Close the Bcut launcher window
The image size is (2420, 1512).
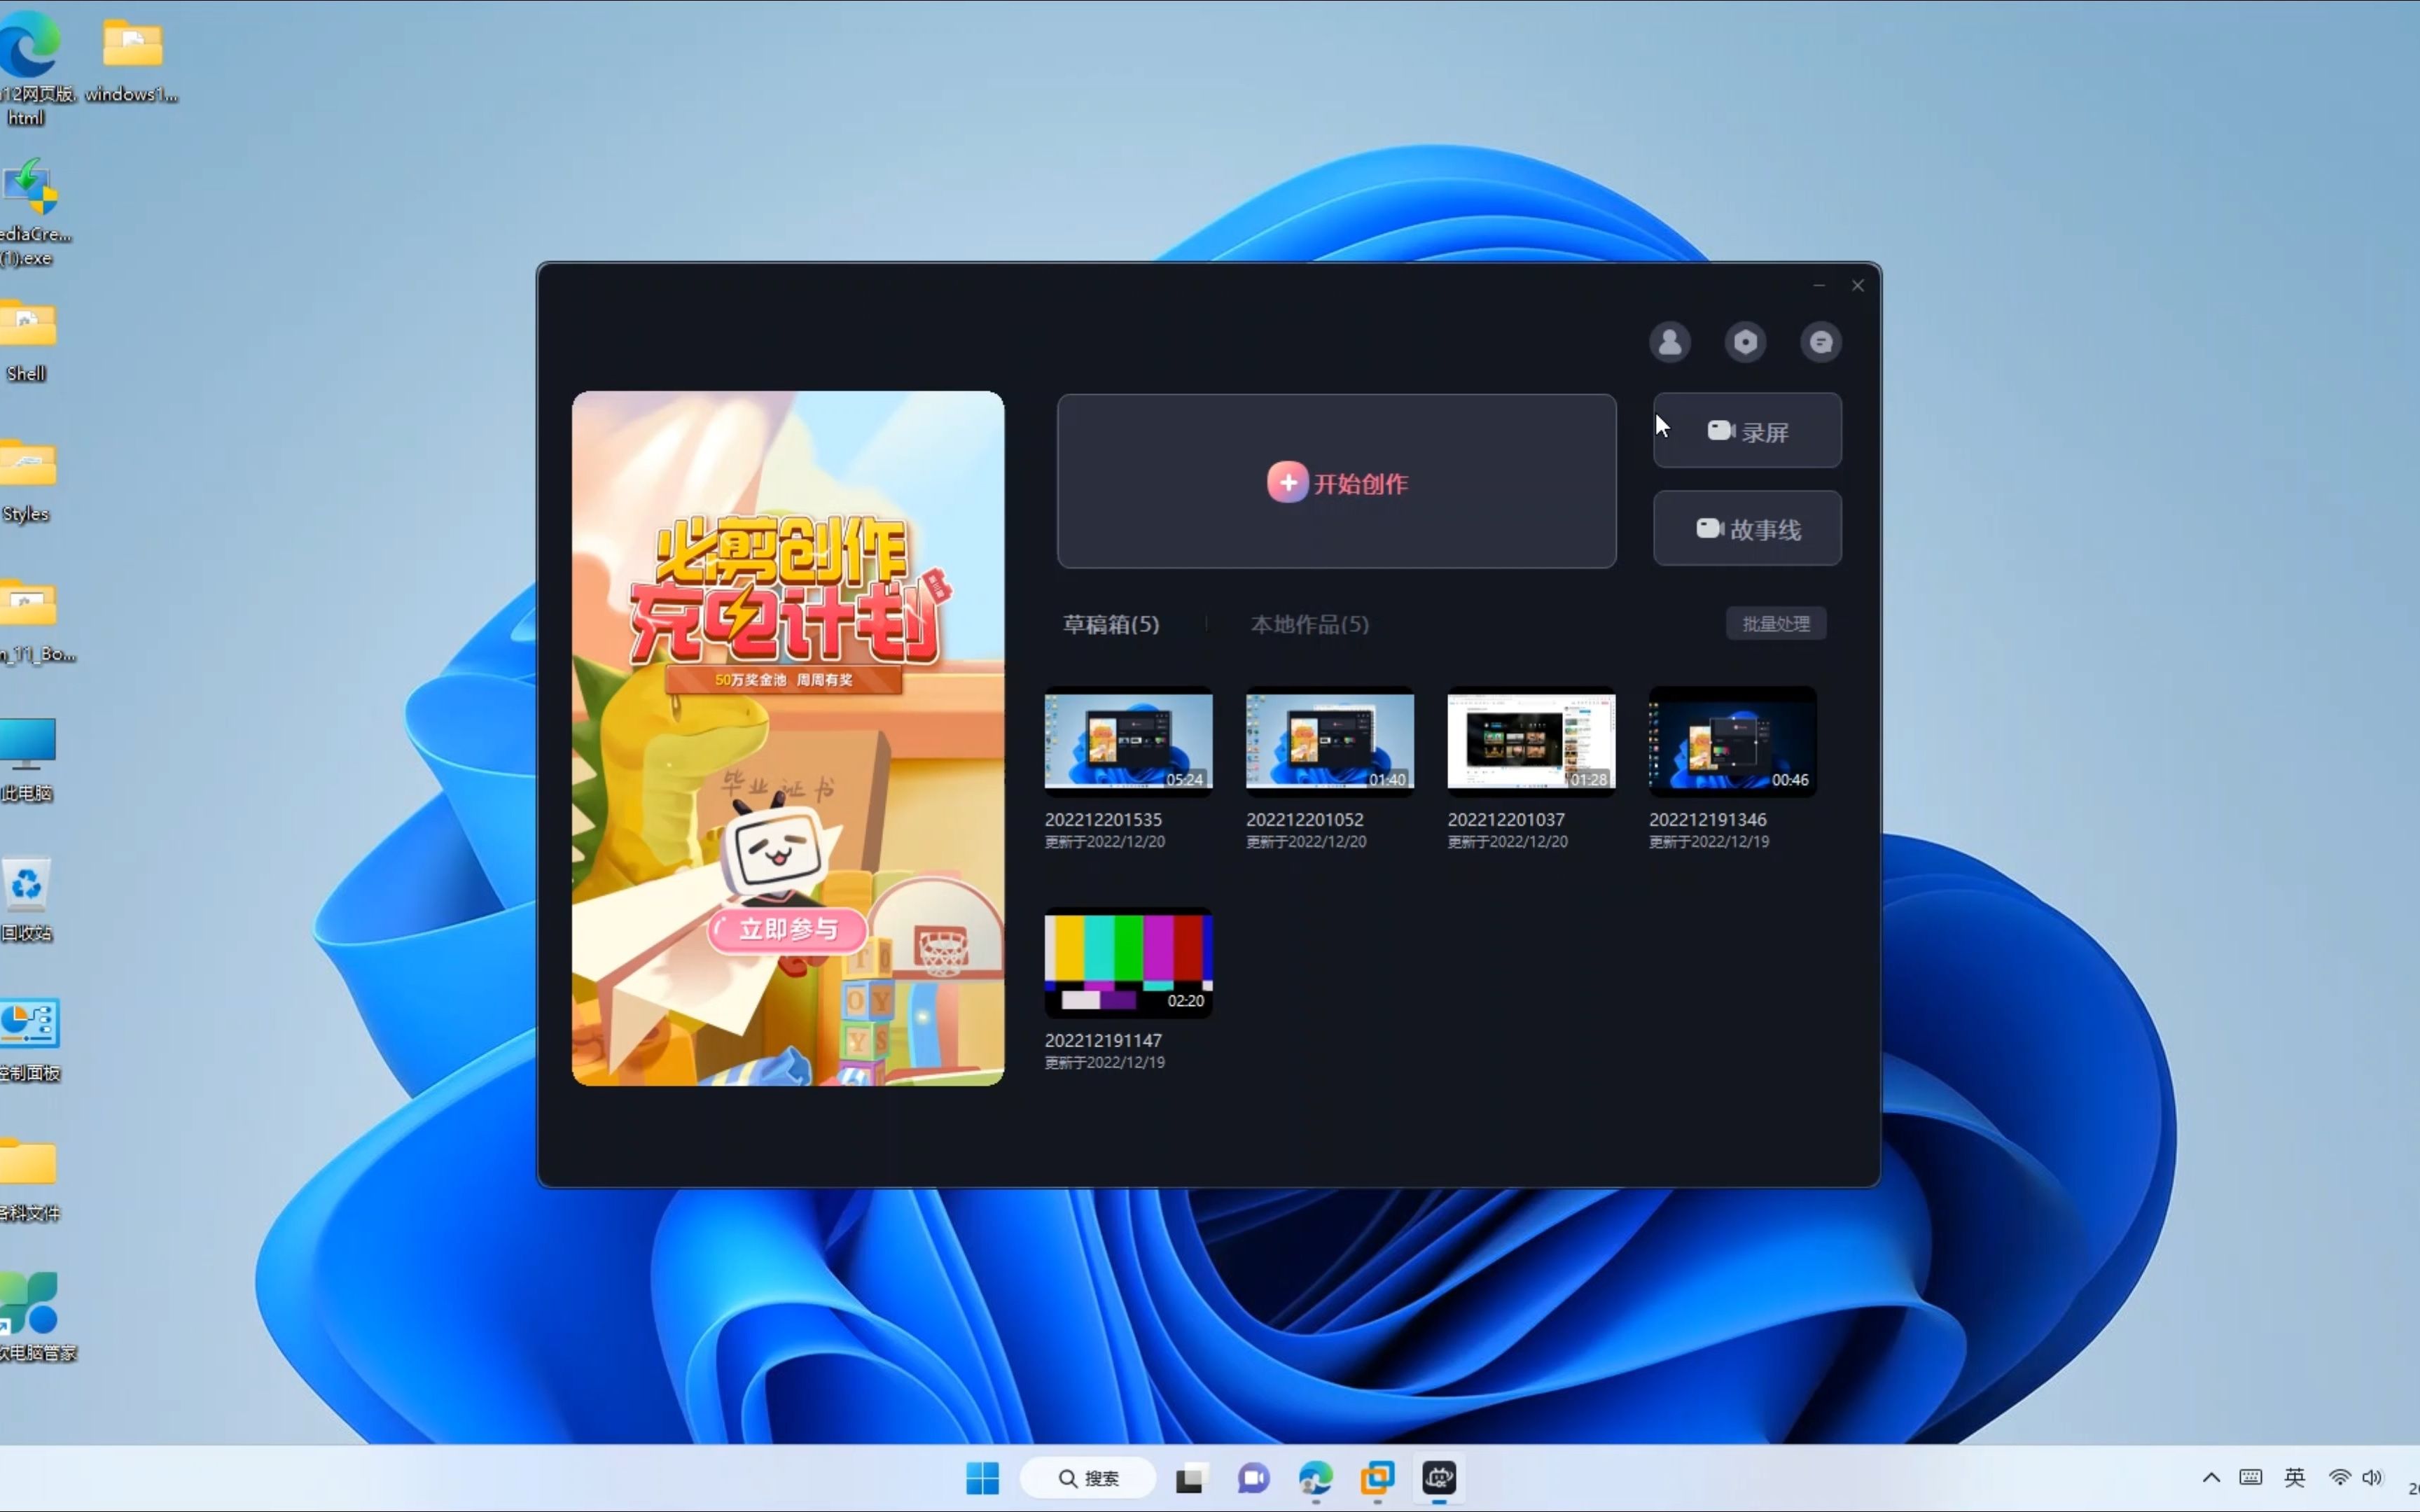[x=1857, y=286]
